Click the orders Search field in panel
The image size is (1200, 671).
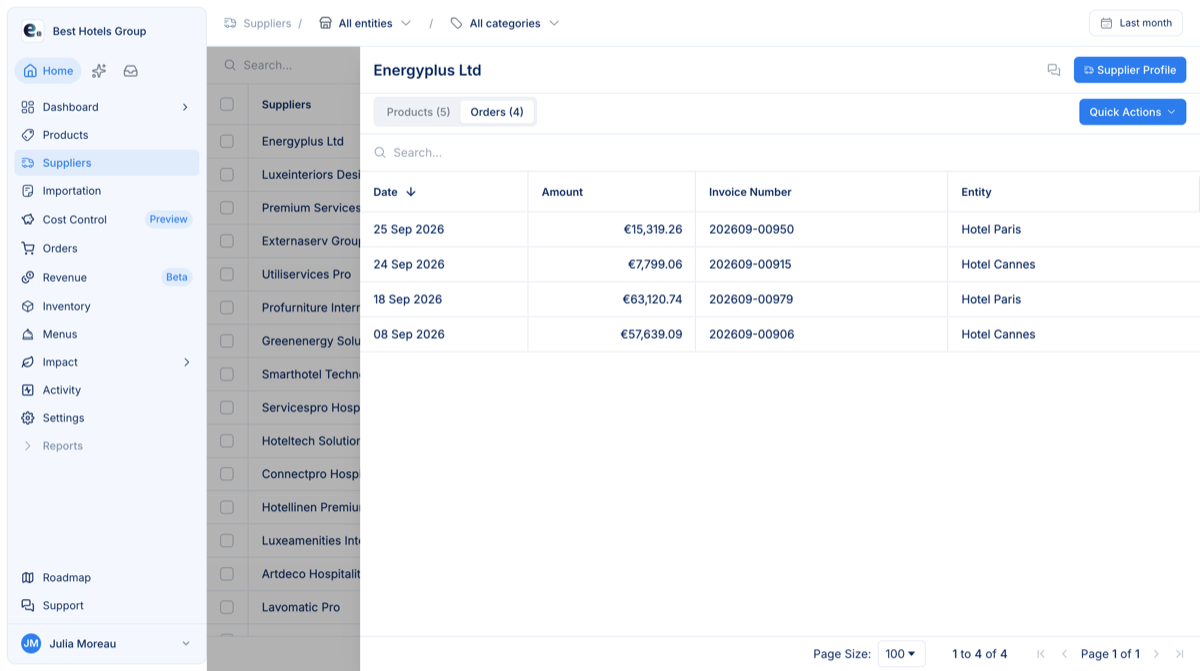click(x=780, y=153)
